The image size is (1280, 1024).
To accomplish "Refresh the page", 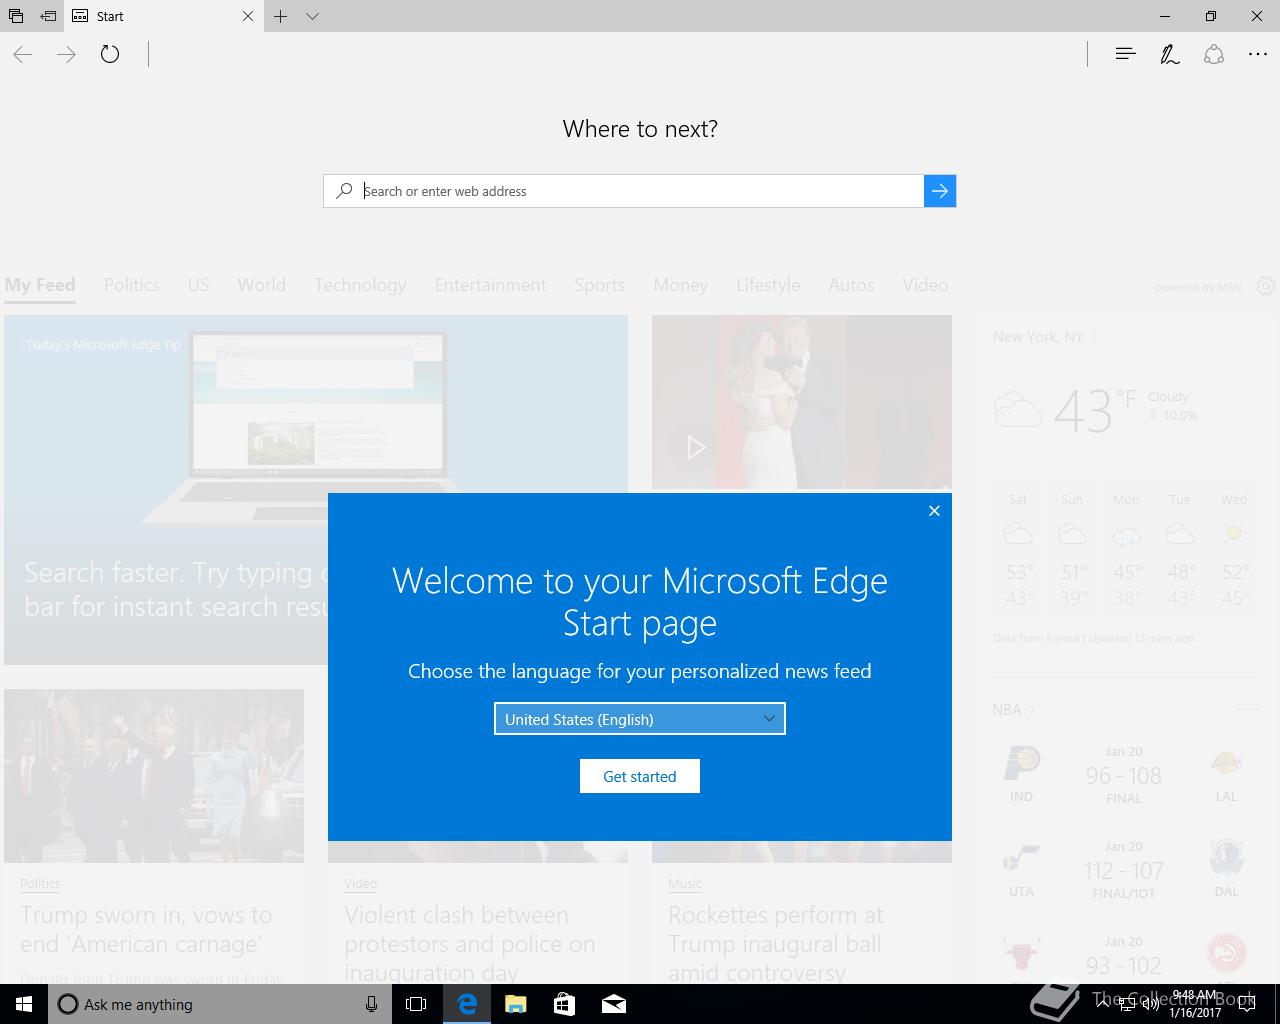I will click(110, 54).
